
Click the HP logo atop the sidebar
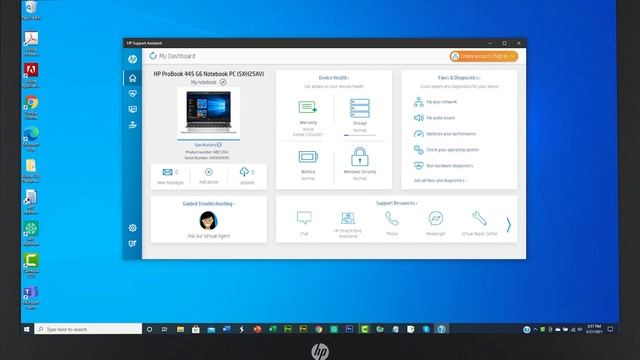click(x=133, y=59)
